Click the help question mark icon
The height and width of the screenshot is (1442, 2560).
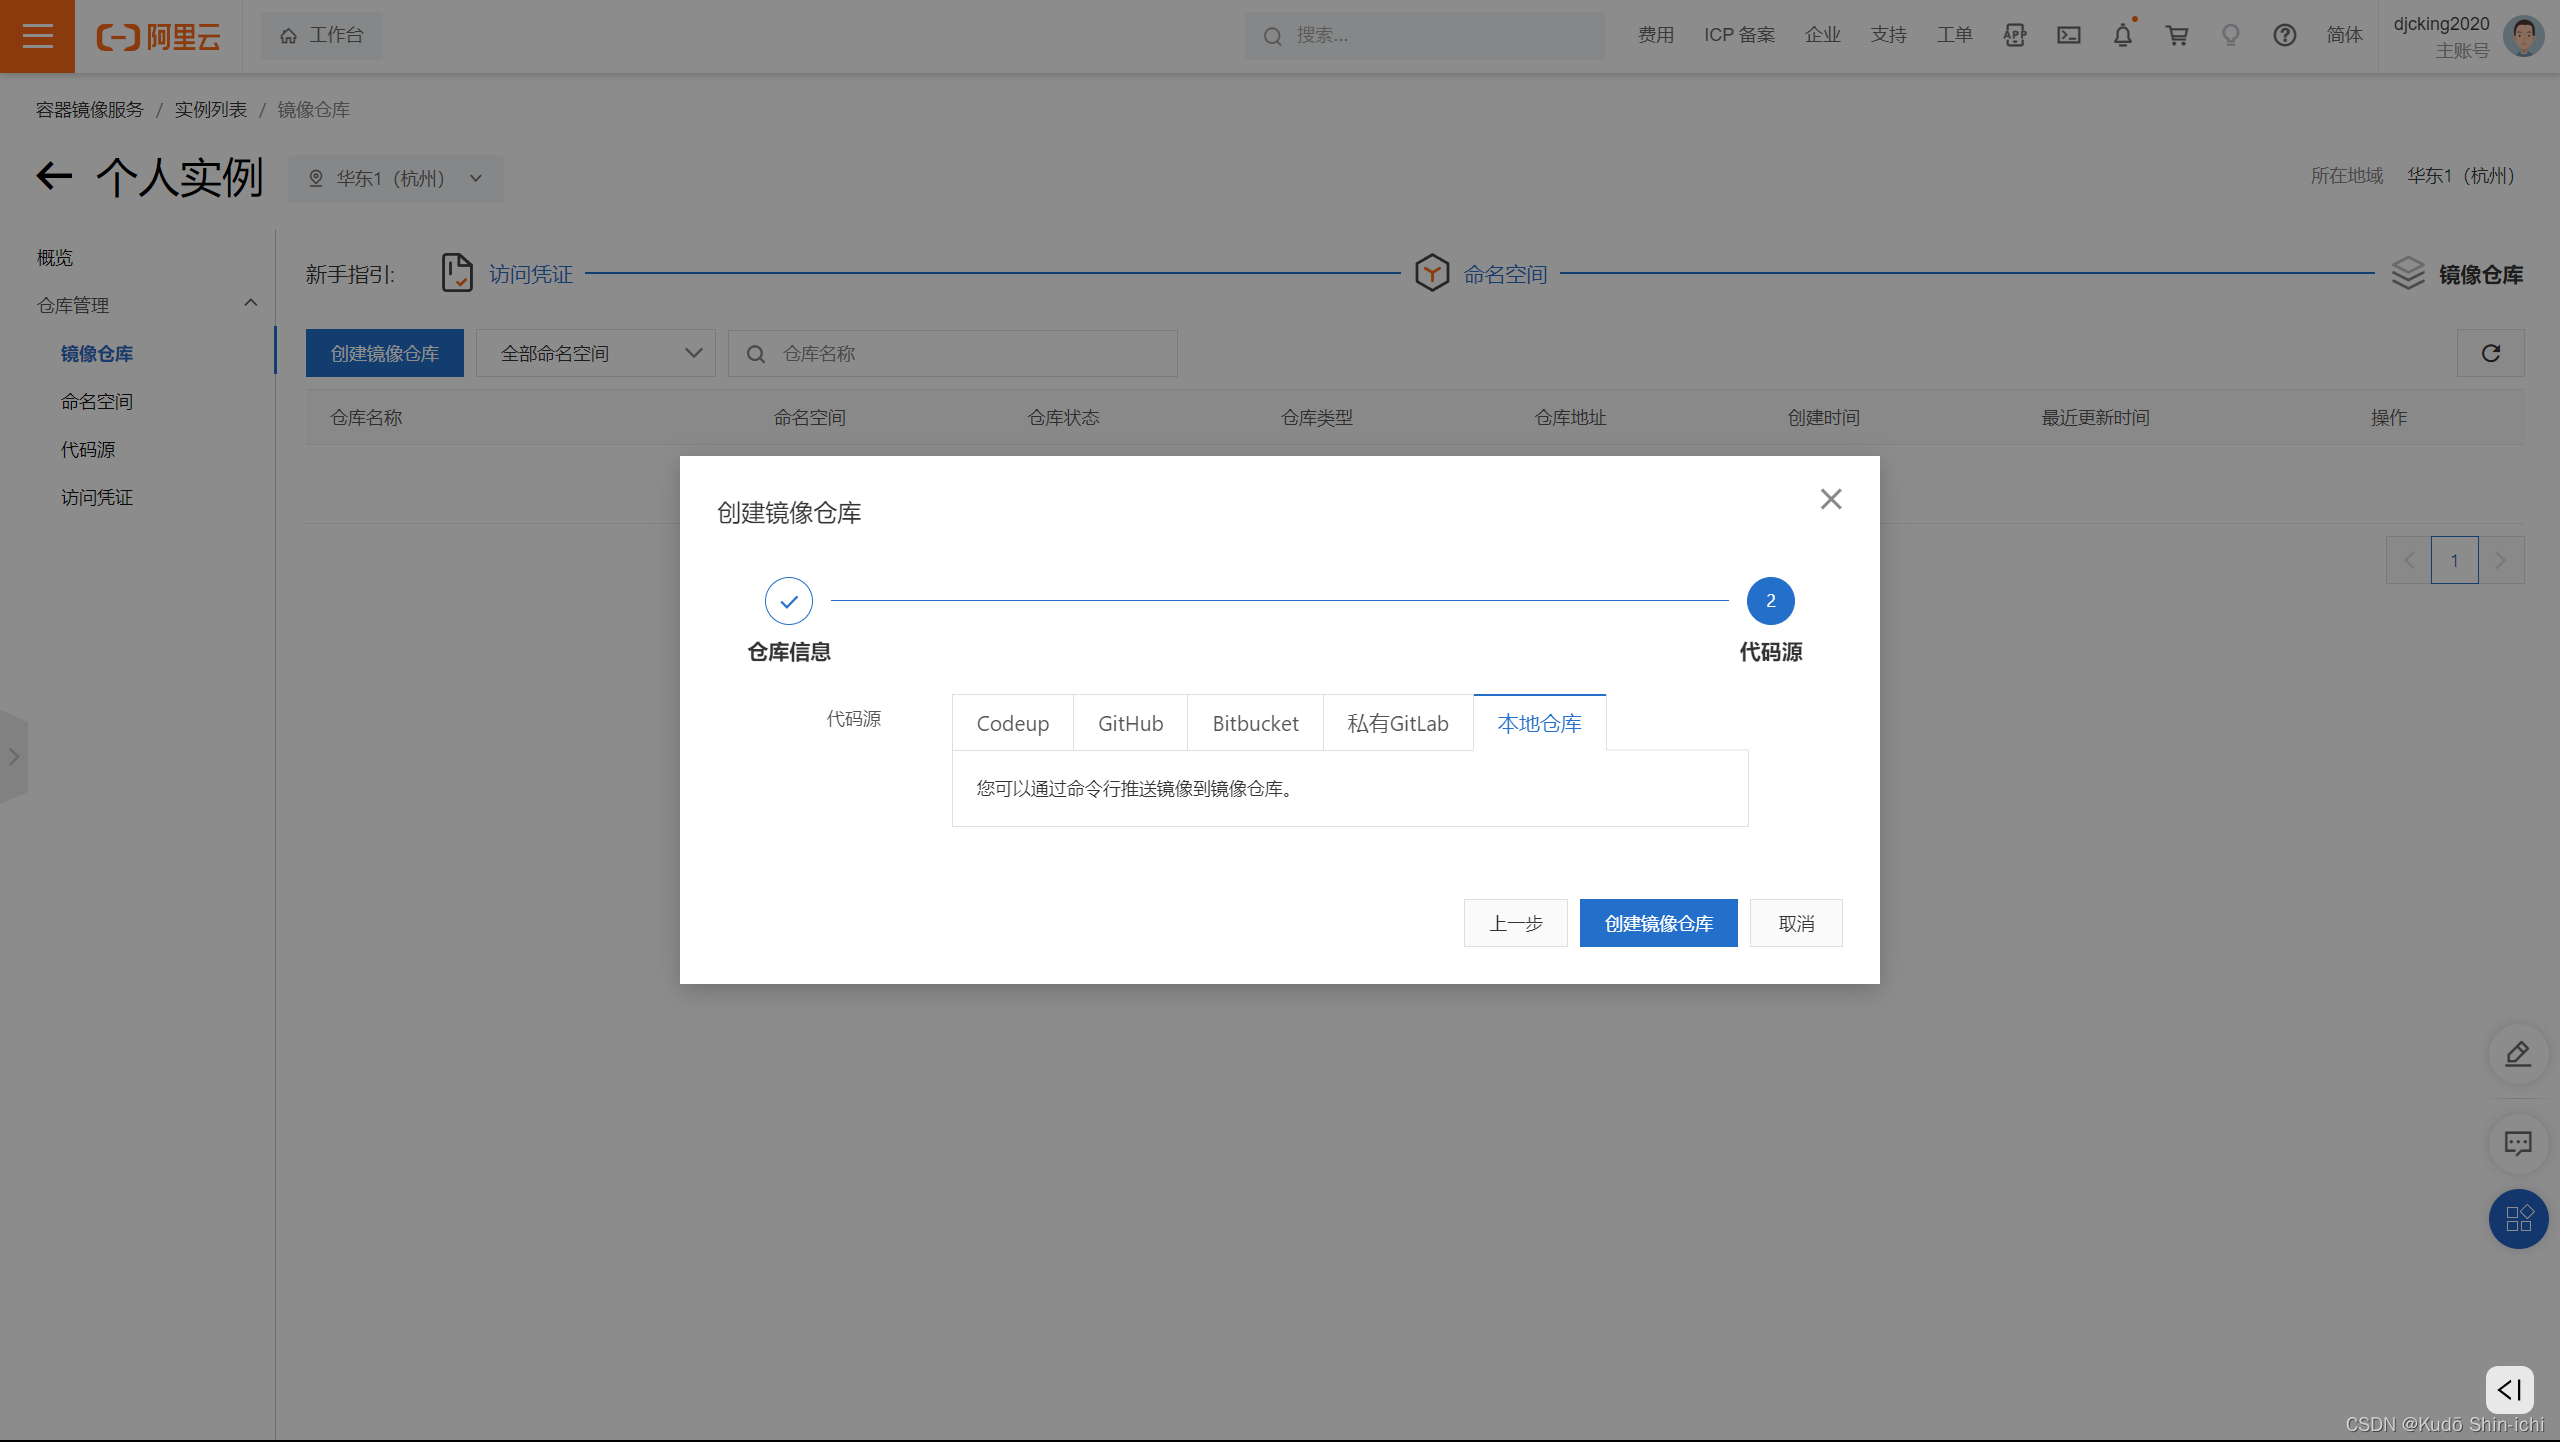tap(2284, 36)
